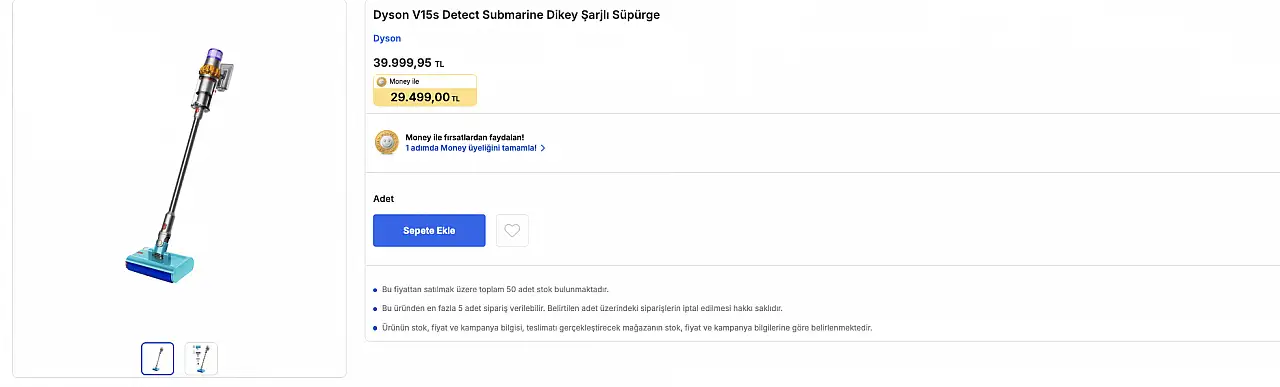Select the second product thumbnail image
Screen dimensions: 1280x387
(201, 359)
